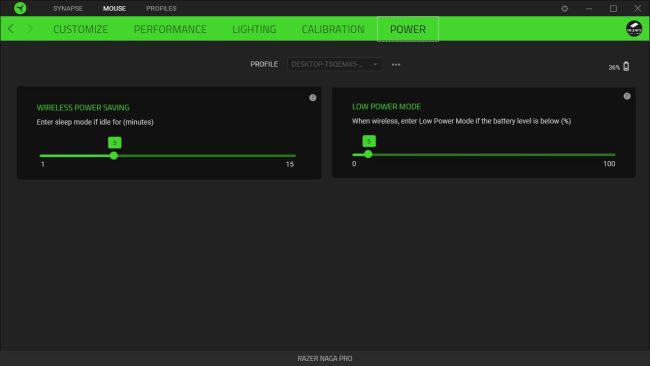Open the Profile dropdown list
650x366 pixels.
pyautogui.click(x=335, y=64)
